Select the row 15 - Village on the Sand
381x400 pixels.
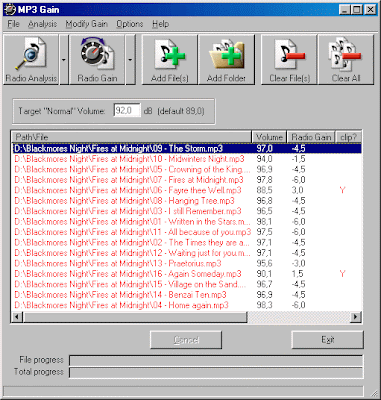187,284
